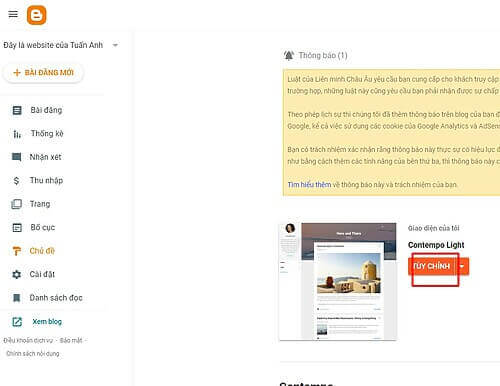500x386 pixels.
Task: Click the Bài đăng posts icon
Action: [x=17, y=110]
